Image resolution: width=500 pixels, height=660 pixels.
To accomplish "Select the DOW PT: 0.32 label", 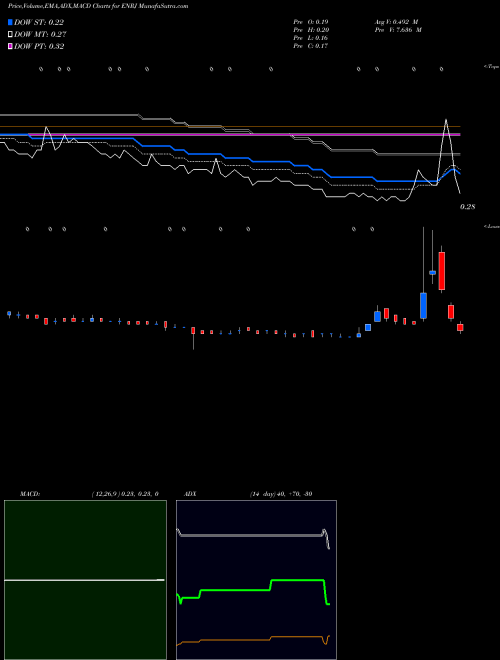I will 39,46.
